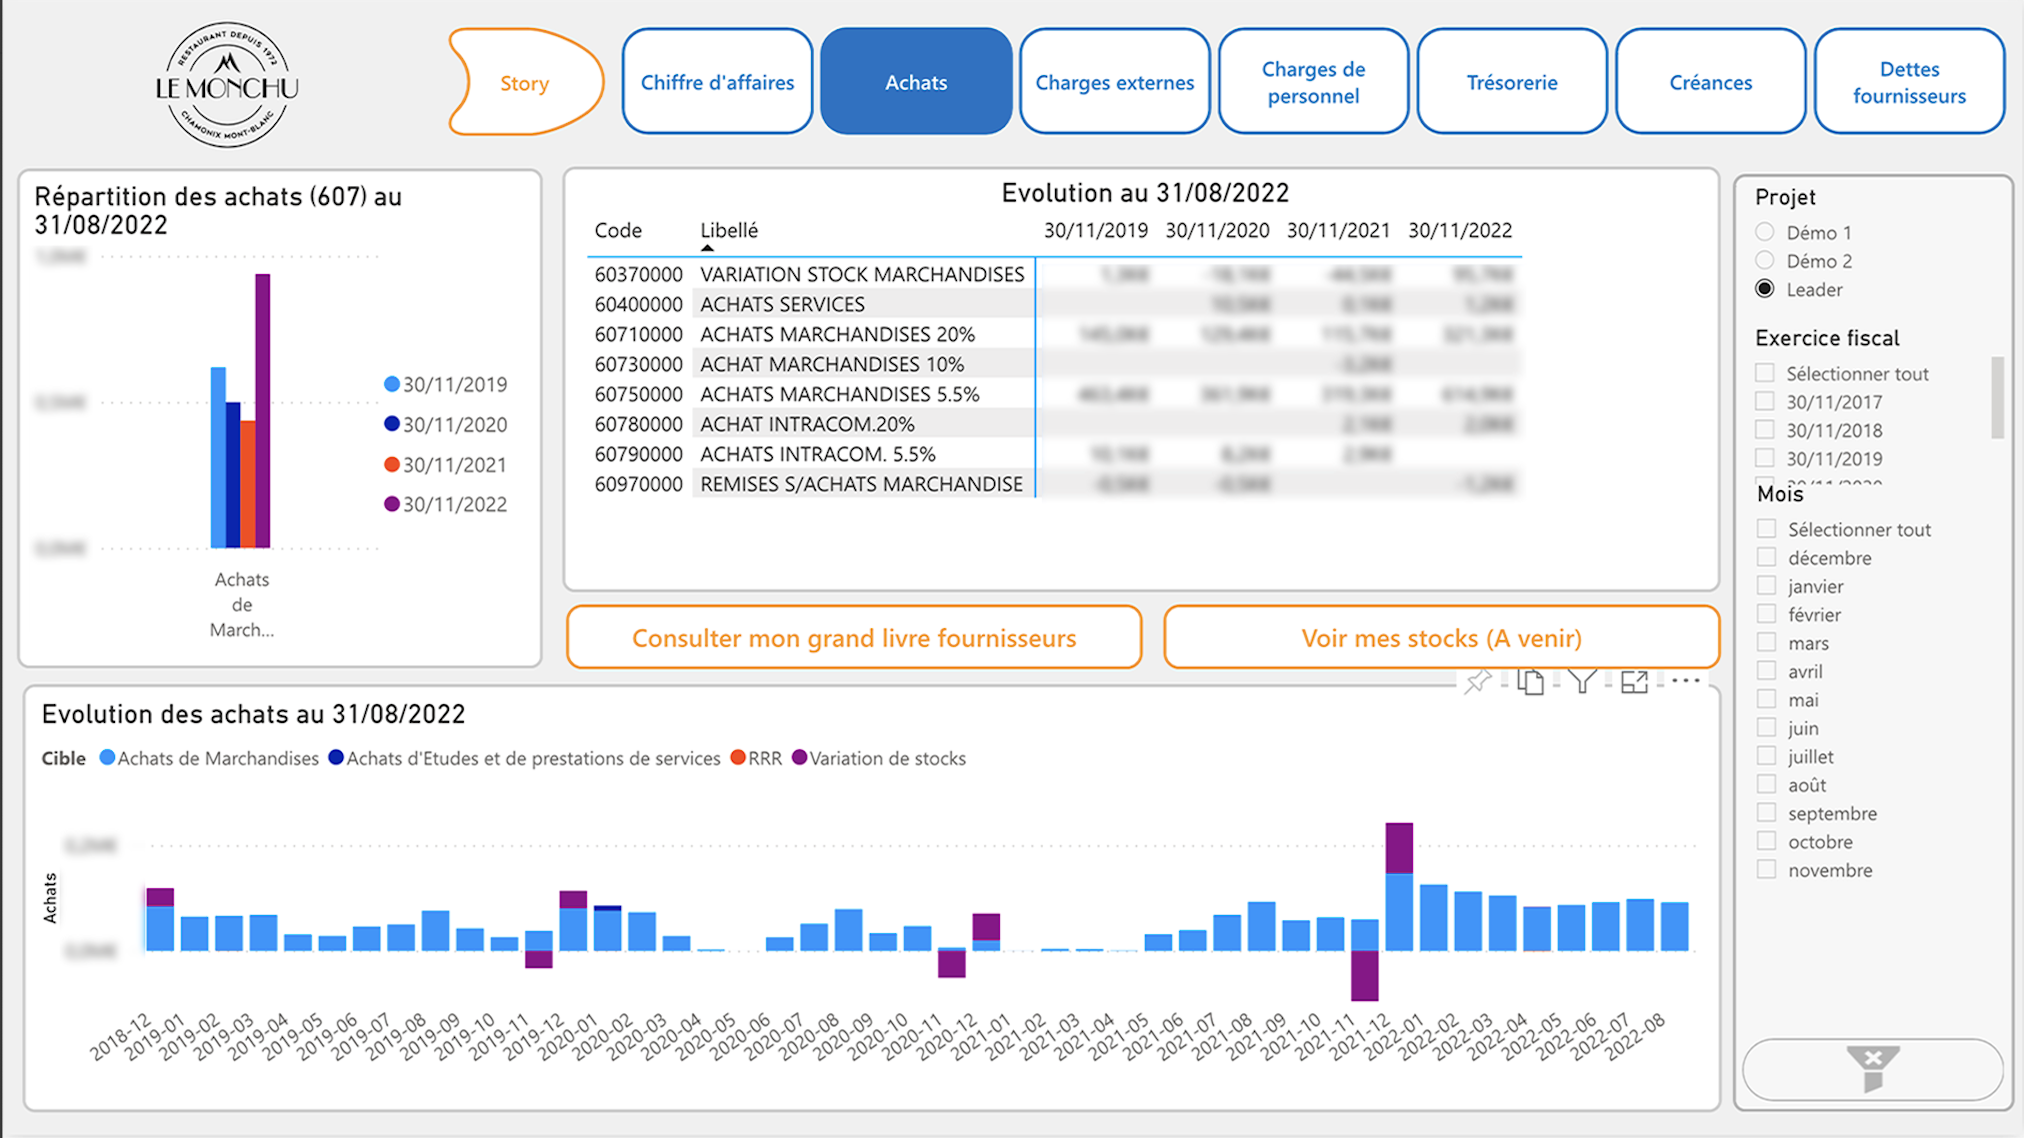Click Achats de Marchandises legend dot
The width and height of the screenshot is (2024, 1138).
click(107, 757)
